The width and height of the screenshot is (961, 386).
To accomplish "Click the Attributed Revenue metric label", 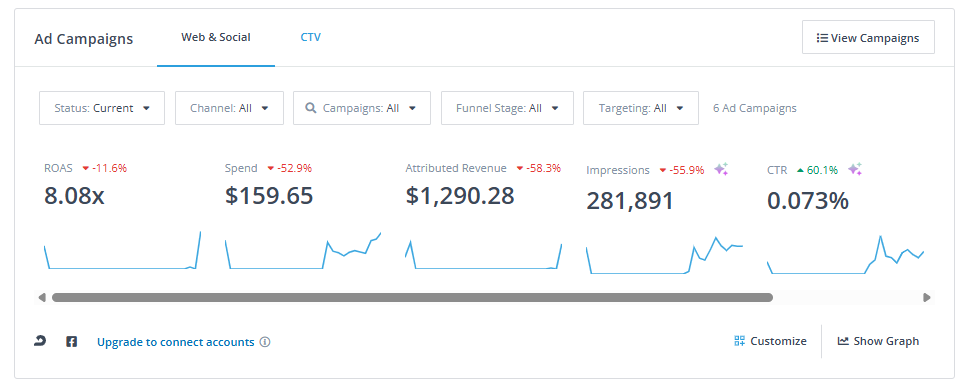I will coord(456,168).
